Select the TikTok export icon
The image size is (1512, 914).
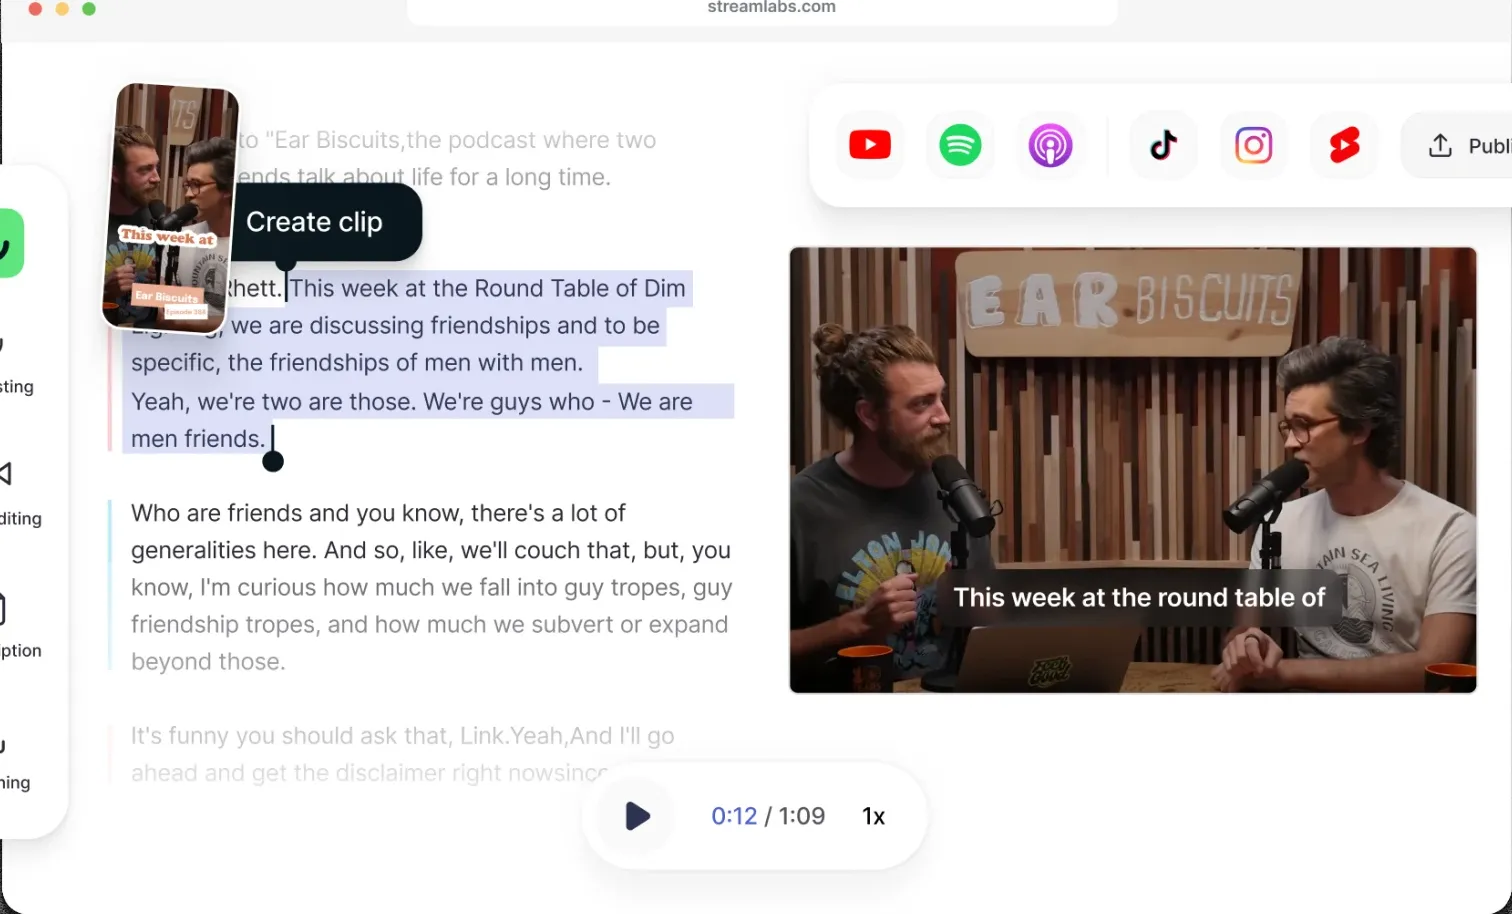click(1163, 146)
